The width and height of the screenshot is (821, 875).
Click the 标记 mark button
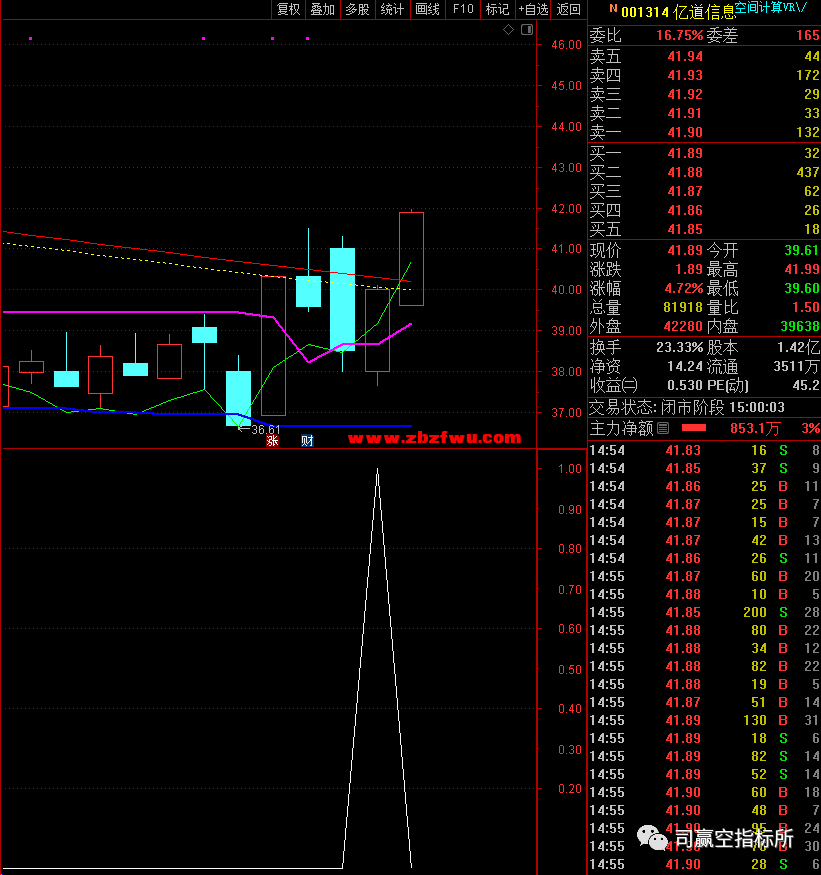pyautogui.click(x=497, y=9)
